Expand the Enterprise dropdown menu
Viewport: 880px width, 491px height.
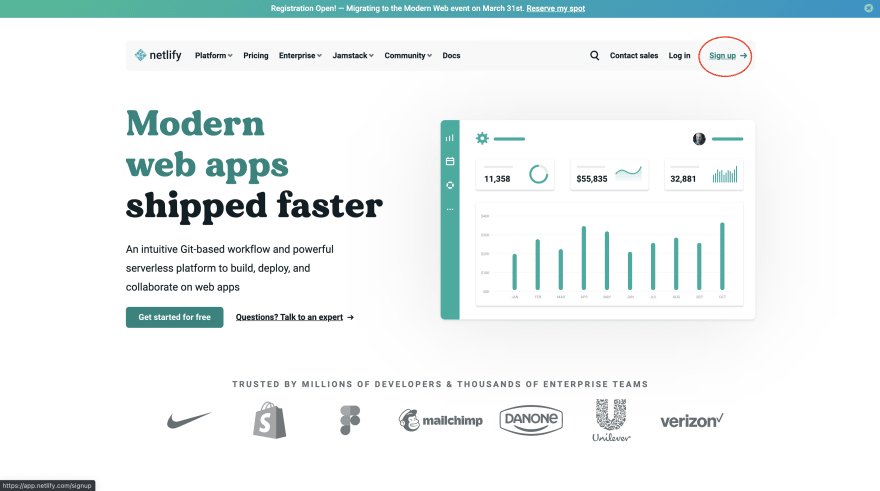coord(300,56)
